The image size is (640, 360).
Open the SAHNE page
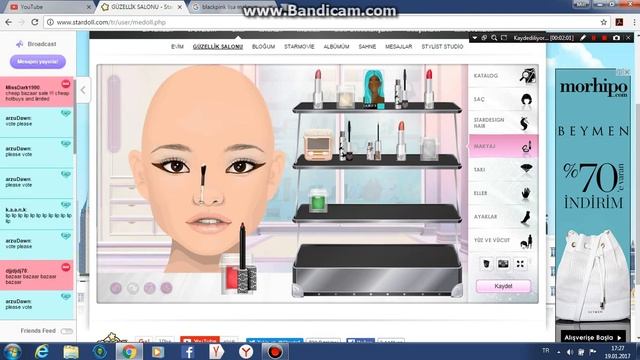point(367,47)
